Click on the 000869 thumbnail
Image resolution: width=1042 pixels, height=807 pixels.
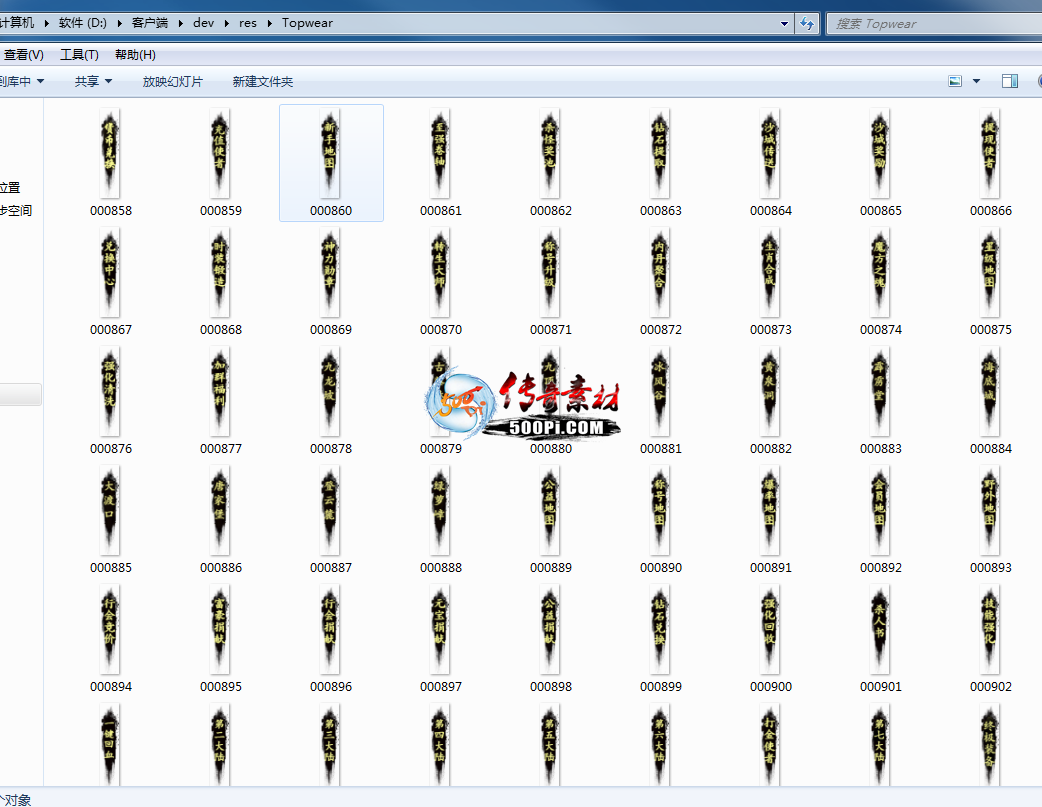[330, 273]
